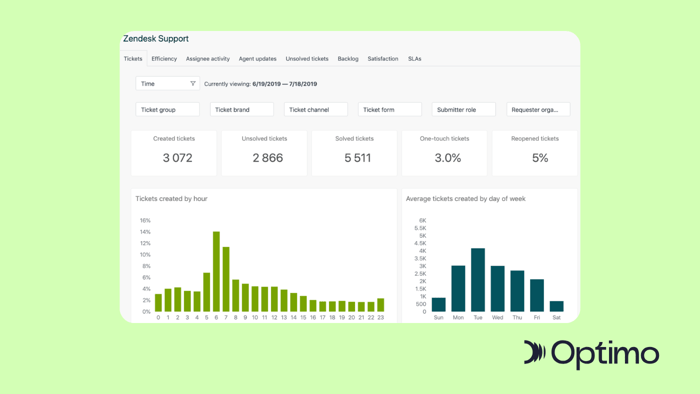Open the Time filter dropdown
The width and height of the screenshot is (700, 394).
pyautogui.click(x=167, y=83)
